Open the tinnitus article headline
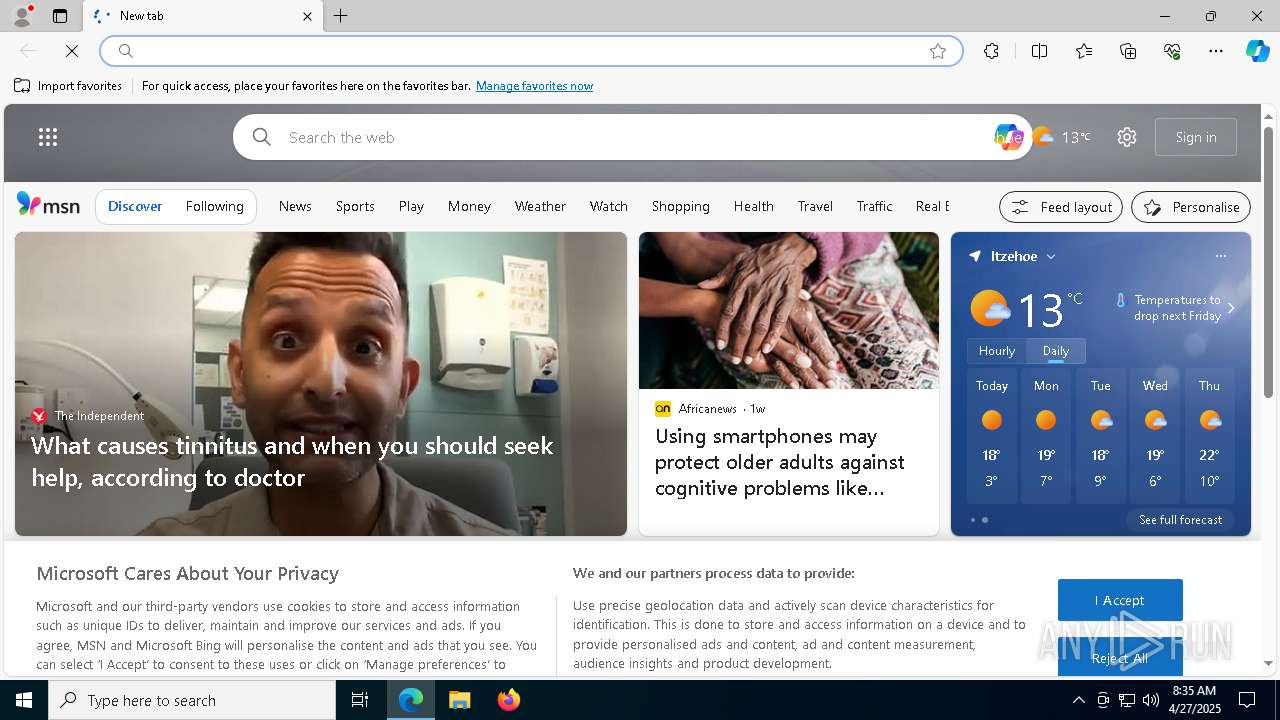Image resolution: width=1280 pixels, height=720 pixels. click(292, 461)
